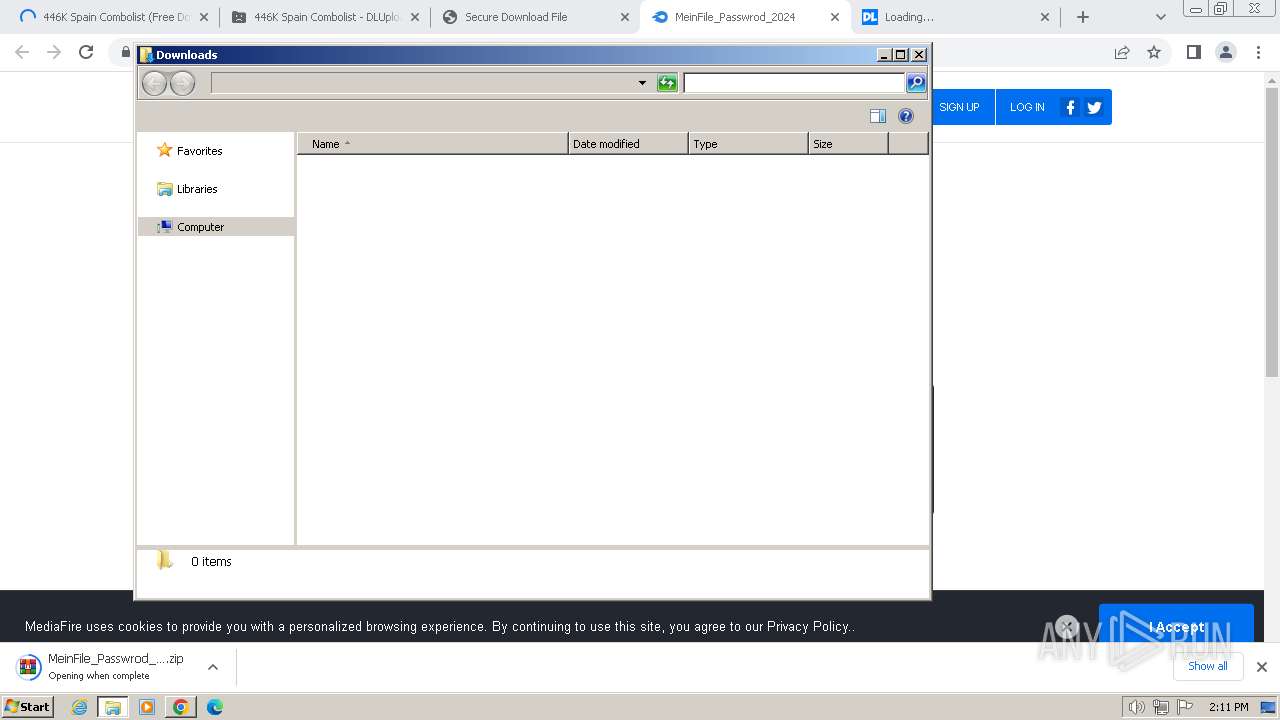This screenshot has height=720, width=1280.
Task: Refresh the Downloads folder with the green button
Action: point(667,83)
